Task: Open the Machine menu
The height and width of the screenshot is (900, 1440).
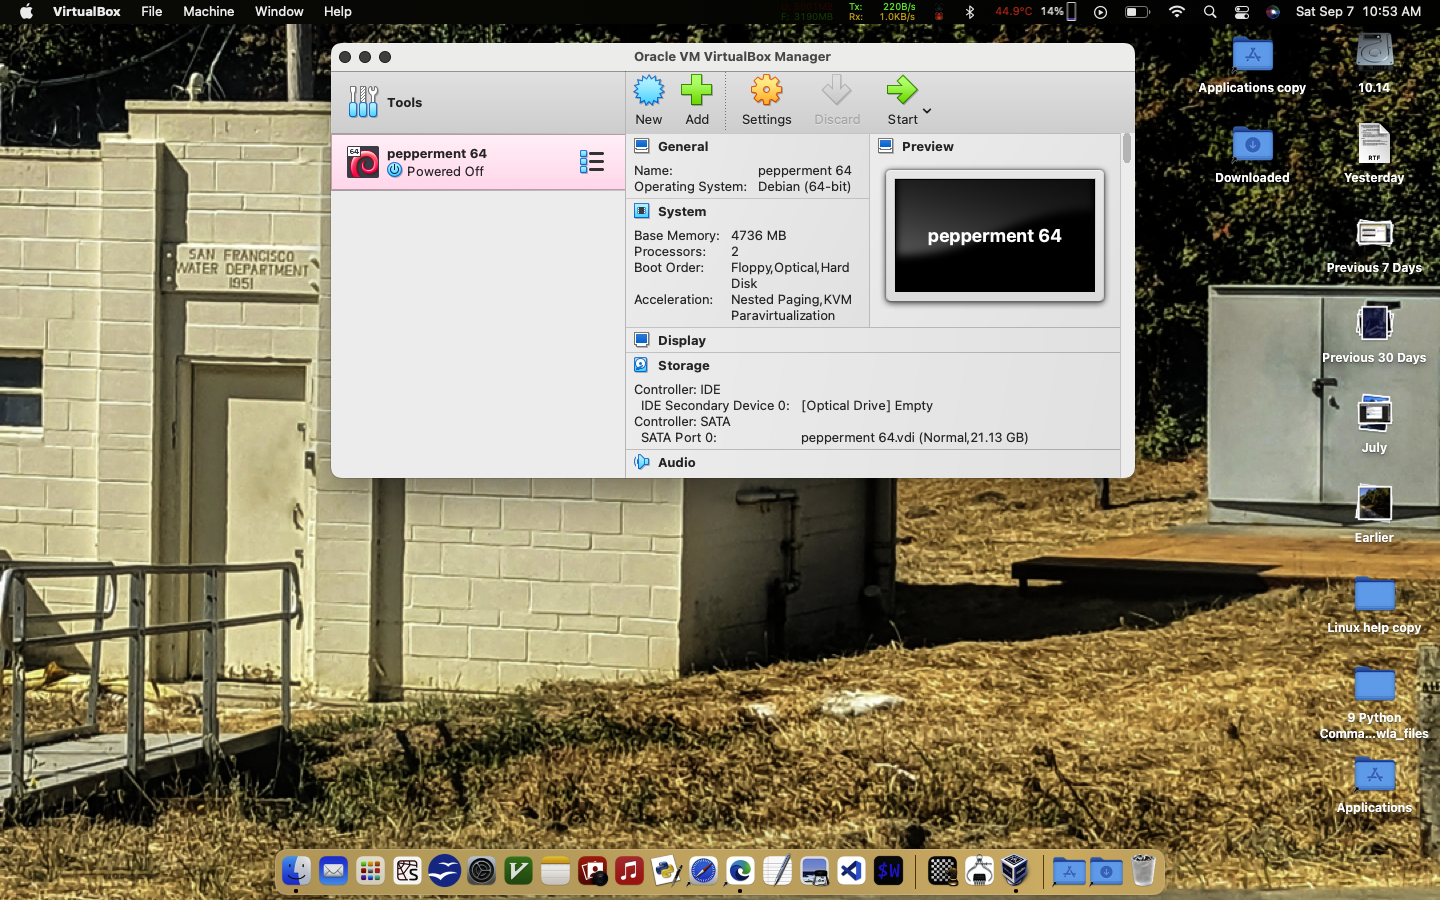Action: pos(208,12)
